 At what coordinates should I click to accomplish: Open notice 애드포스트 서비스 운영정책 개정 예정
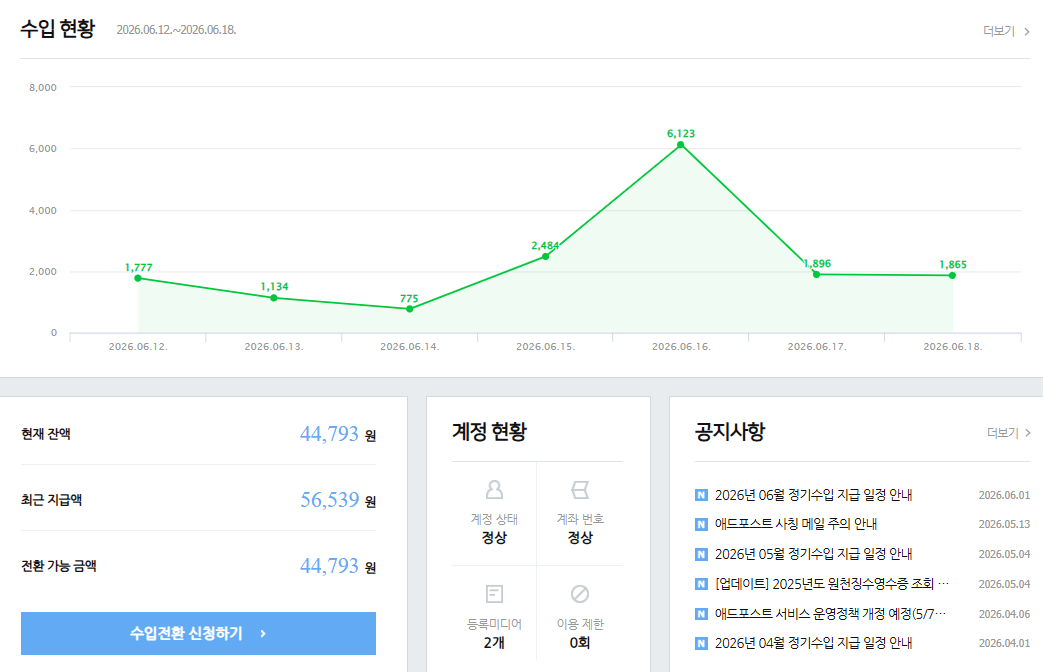coord(830,613)
